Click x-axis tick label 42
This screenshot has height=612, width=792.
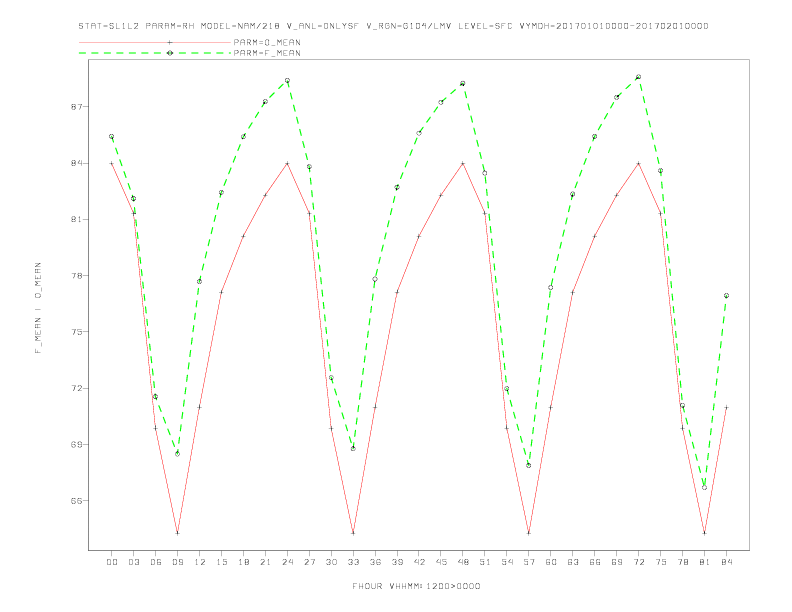click(x=419, y=562)
